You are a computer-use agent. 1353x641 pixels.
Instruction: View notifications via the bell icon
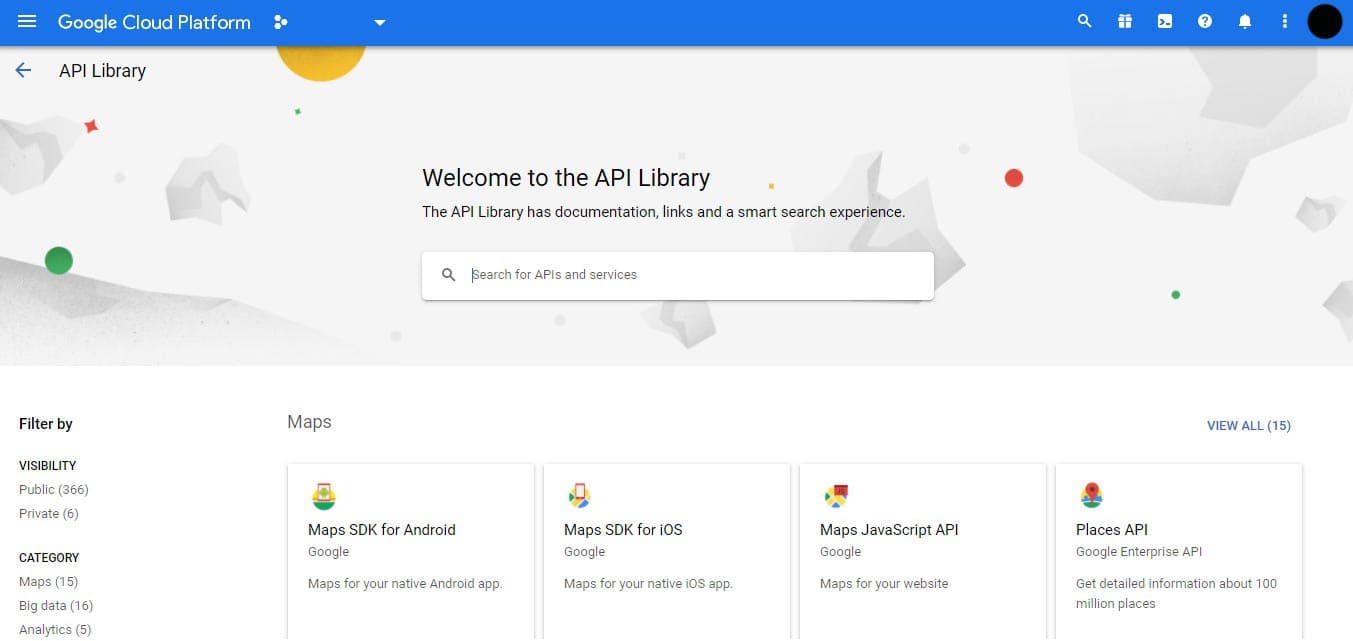[1244, 21]
